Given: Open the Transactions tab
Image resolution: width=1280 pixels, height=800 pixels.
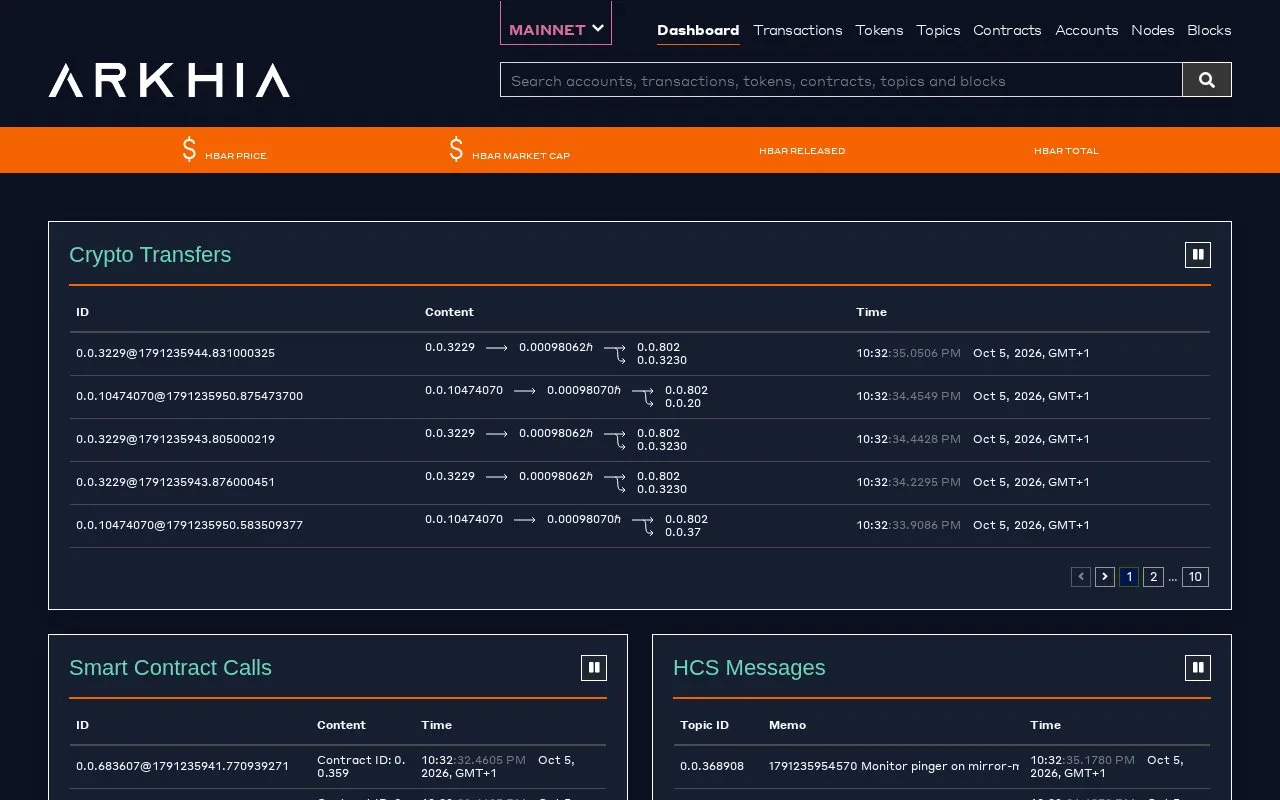Looking at the screenshot, I should pyautogui.click(x=798, y=30).
